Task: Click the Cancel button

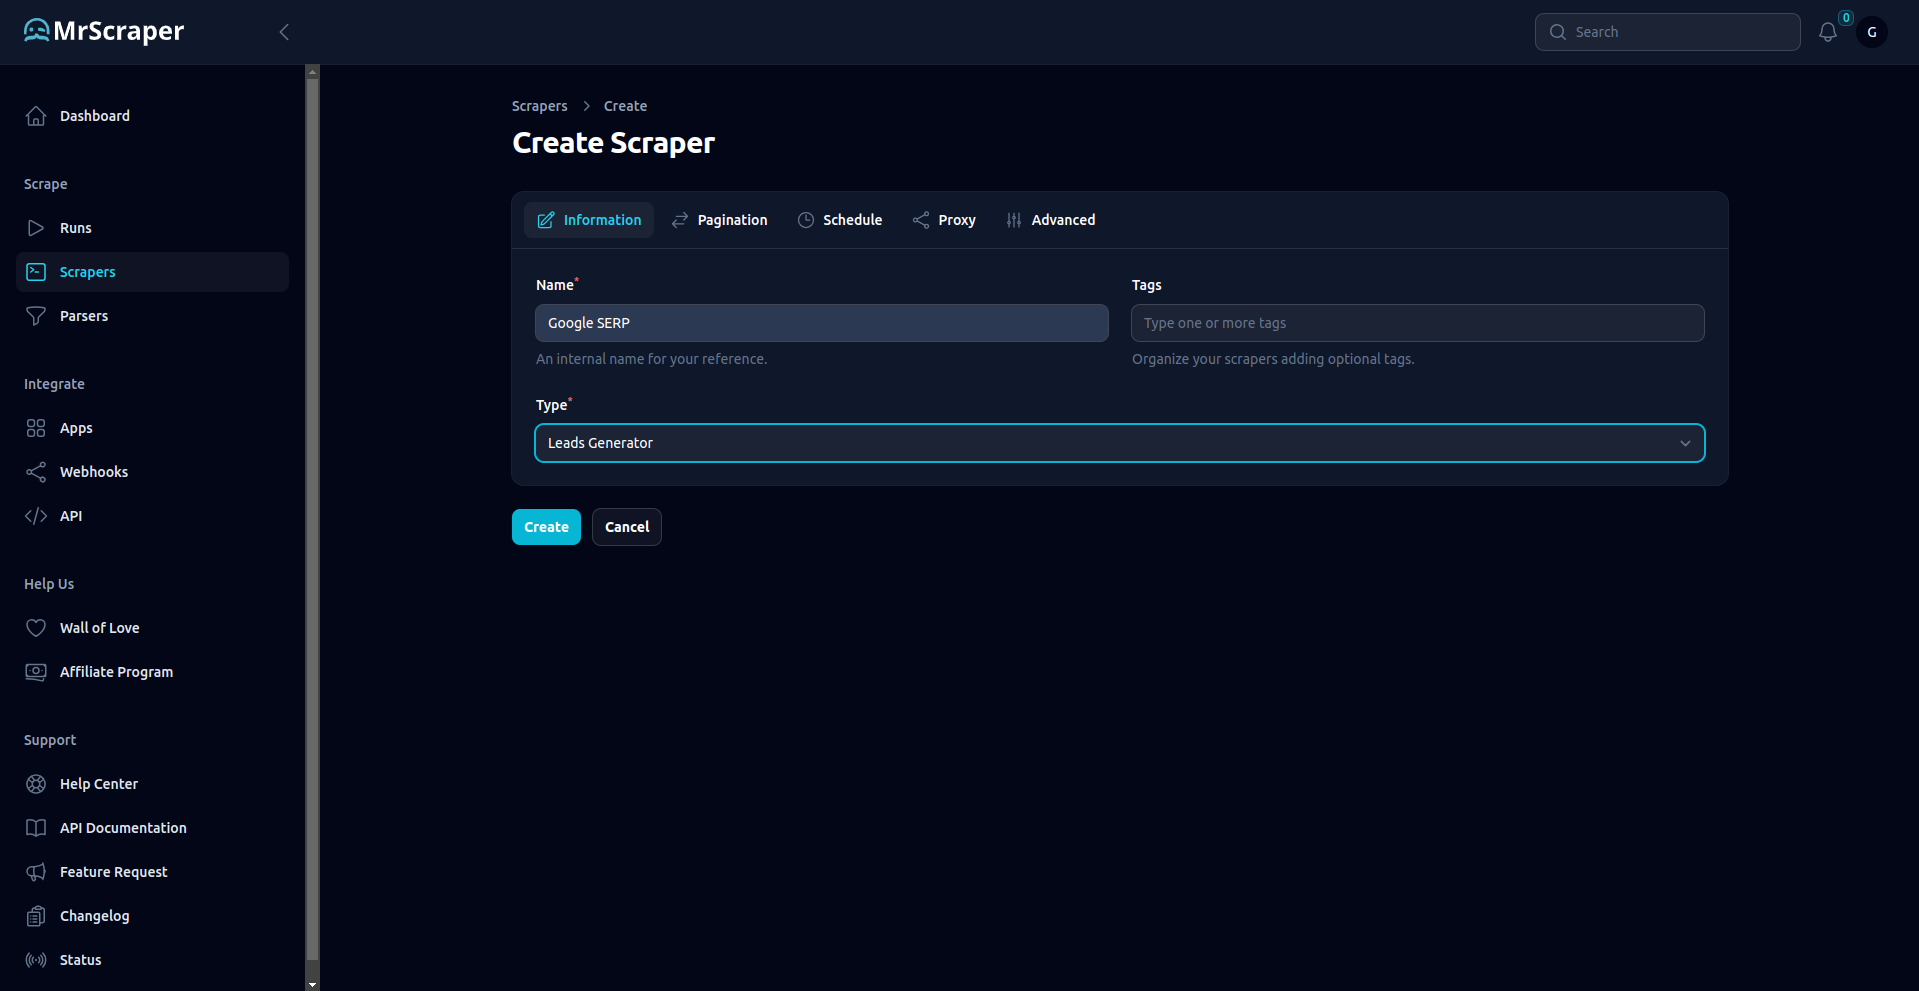Action: pyautogui.click(x=627, y=527)
